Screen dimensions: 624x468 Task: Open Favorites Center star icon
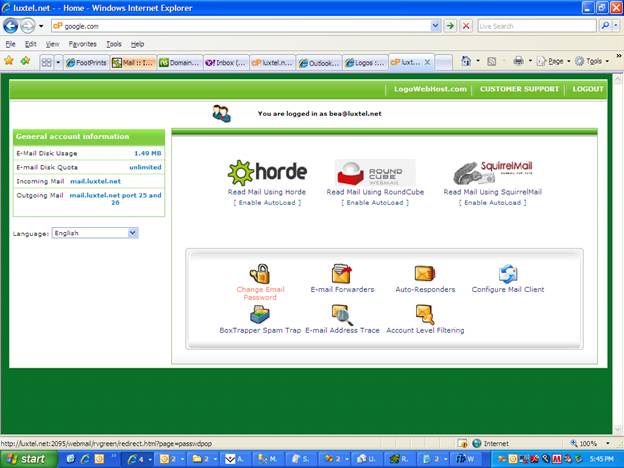[x=9, y=61]
